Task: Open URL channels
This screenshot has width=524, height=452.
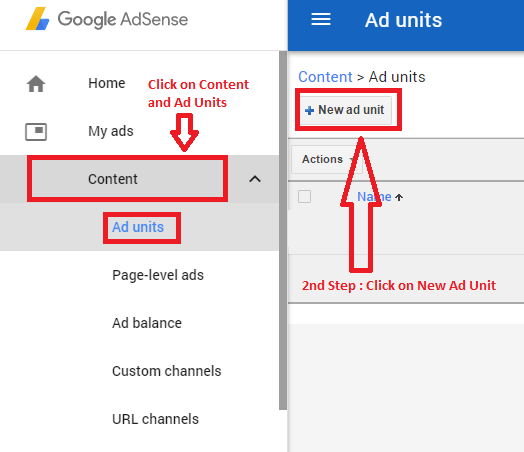Action: pyautogui.click(x=155, y=419)
